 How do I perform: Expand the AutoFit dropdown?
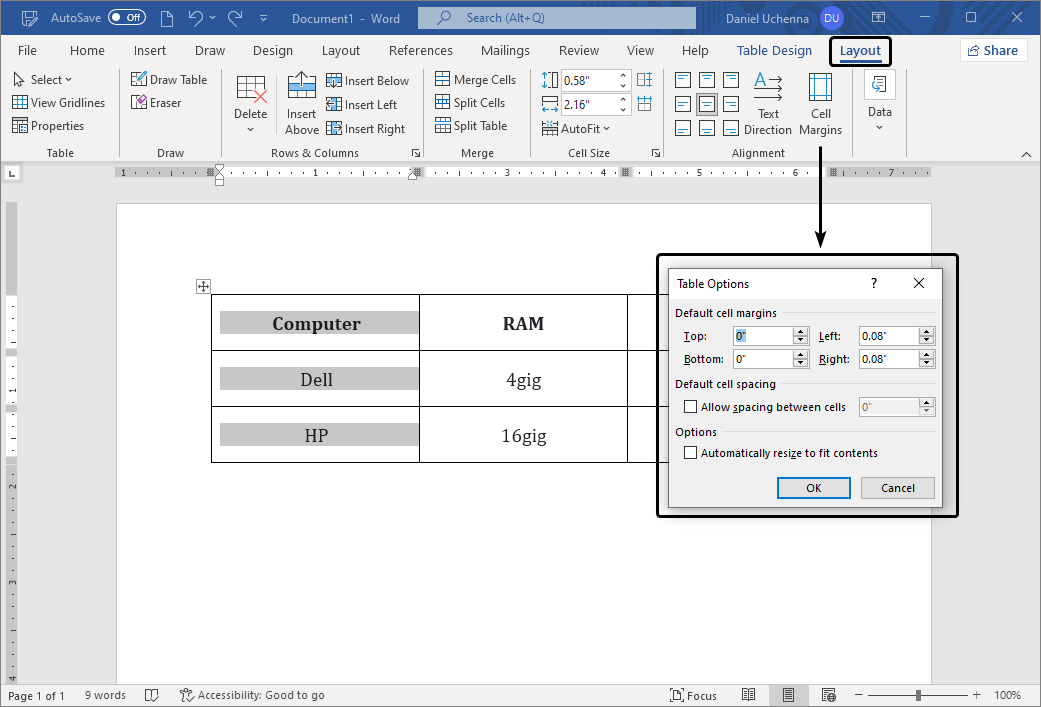click(576, 129)
